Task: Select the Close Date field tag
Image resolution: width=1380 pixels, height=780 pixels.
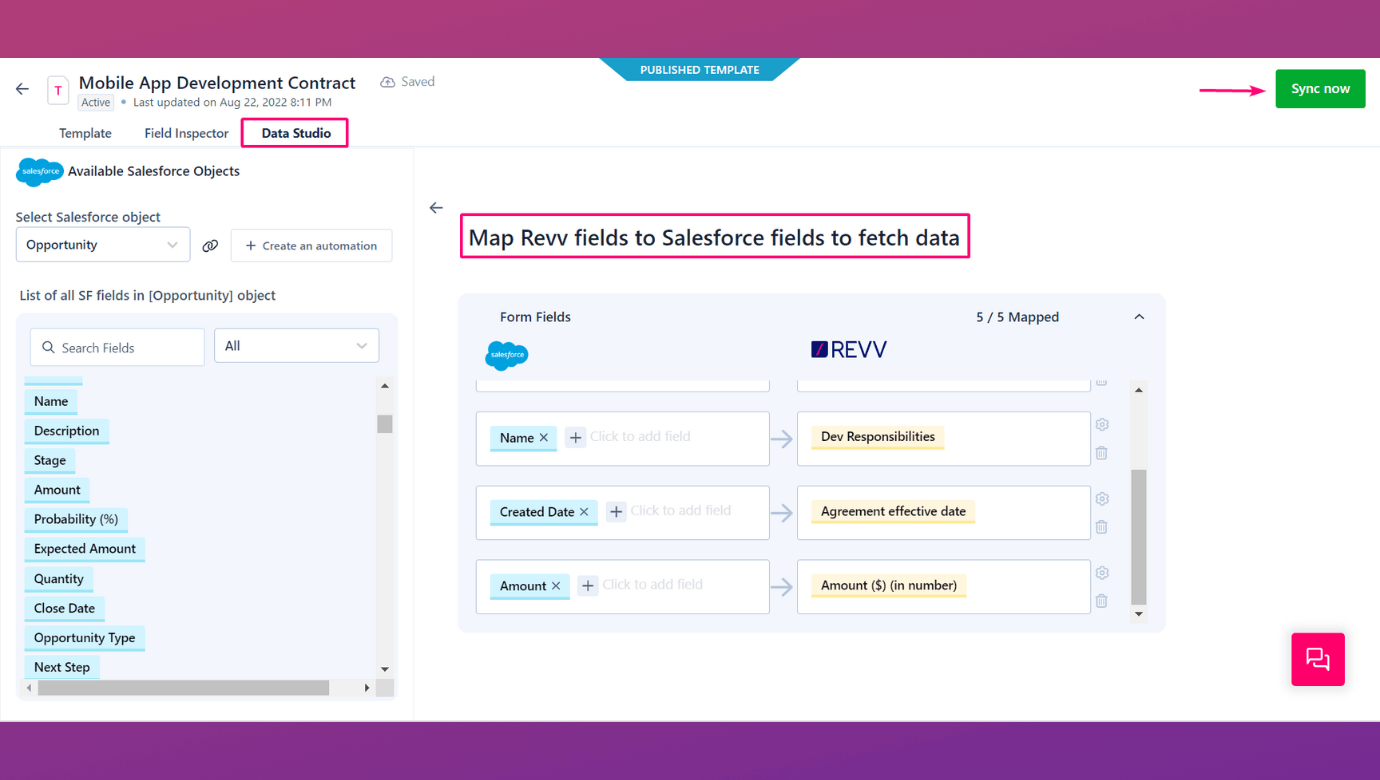Action: (65, 608)
